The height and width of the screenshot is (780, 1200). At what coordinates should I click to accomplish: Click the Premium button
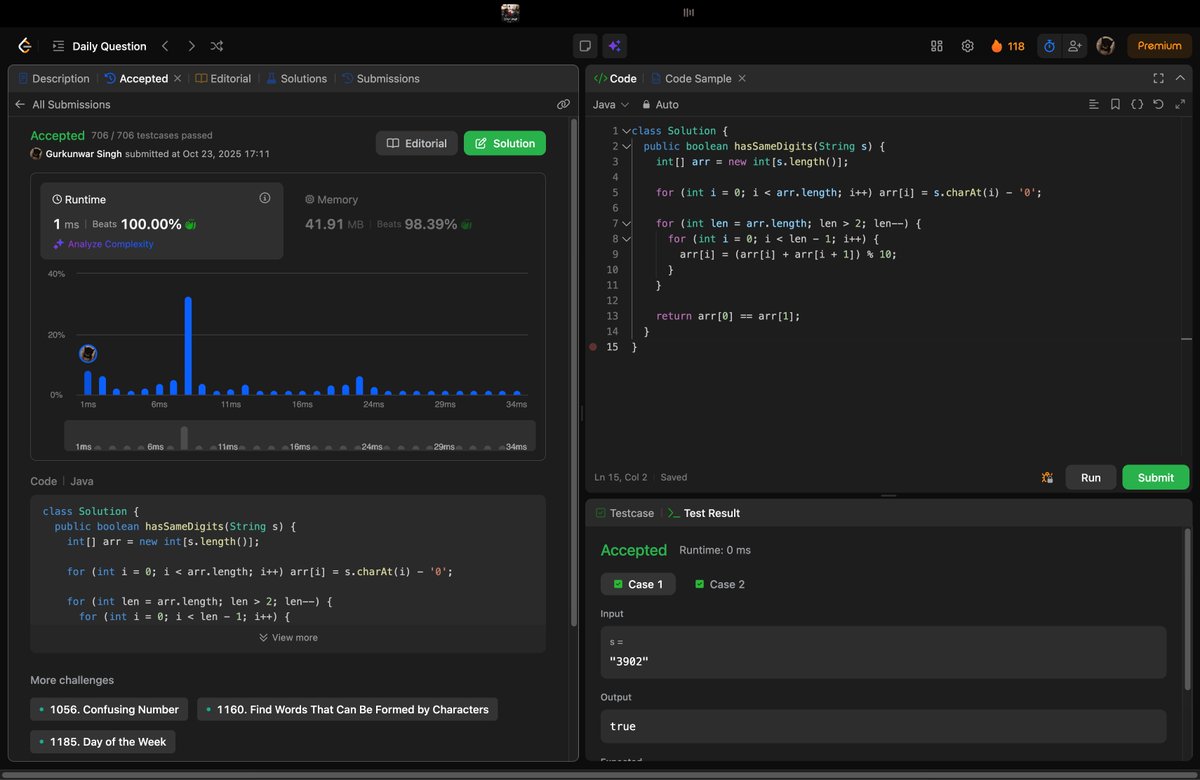pyautogui.click(x=1160, y=46)
